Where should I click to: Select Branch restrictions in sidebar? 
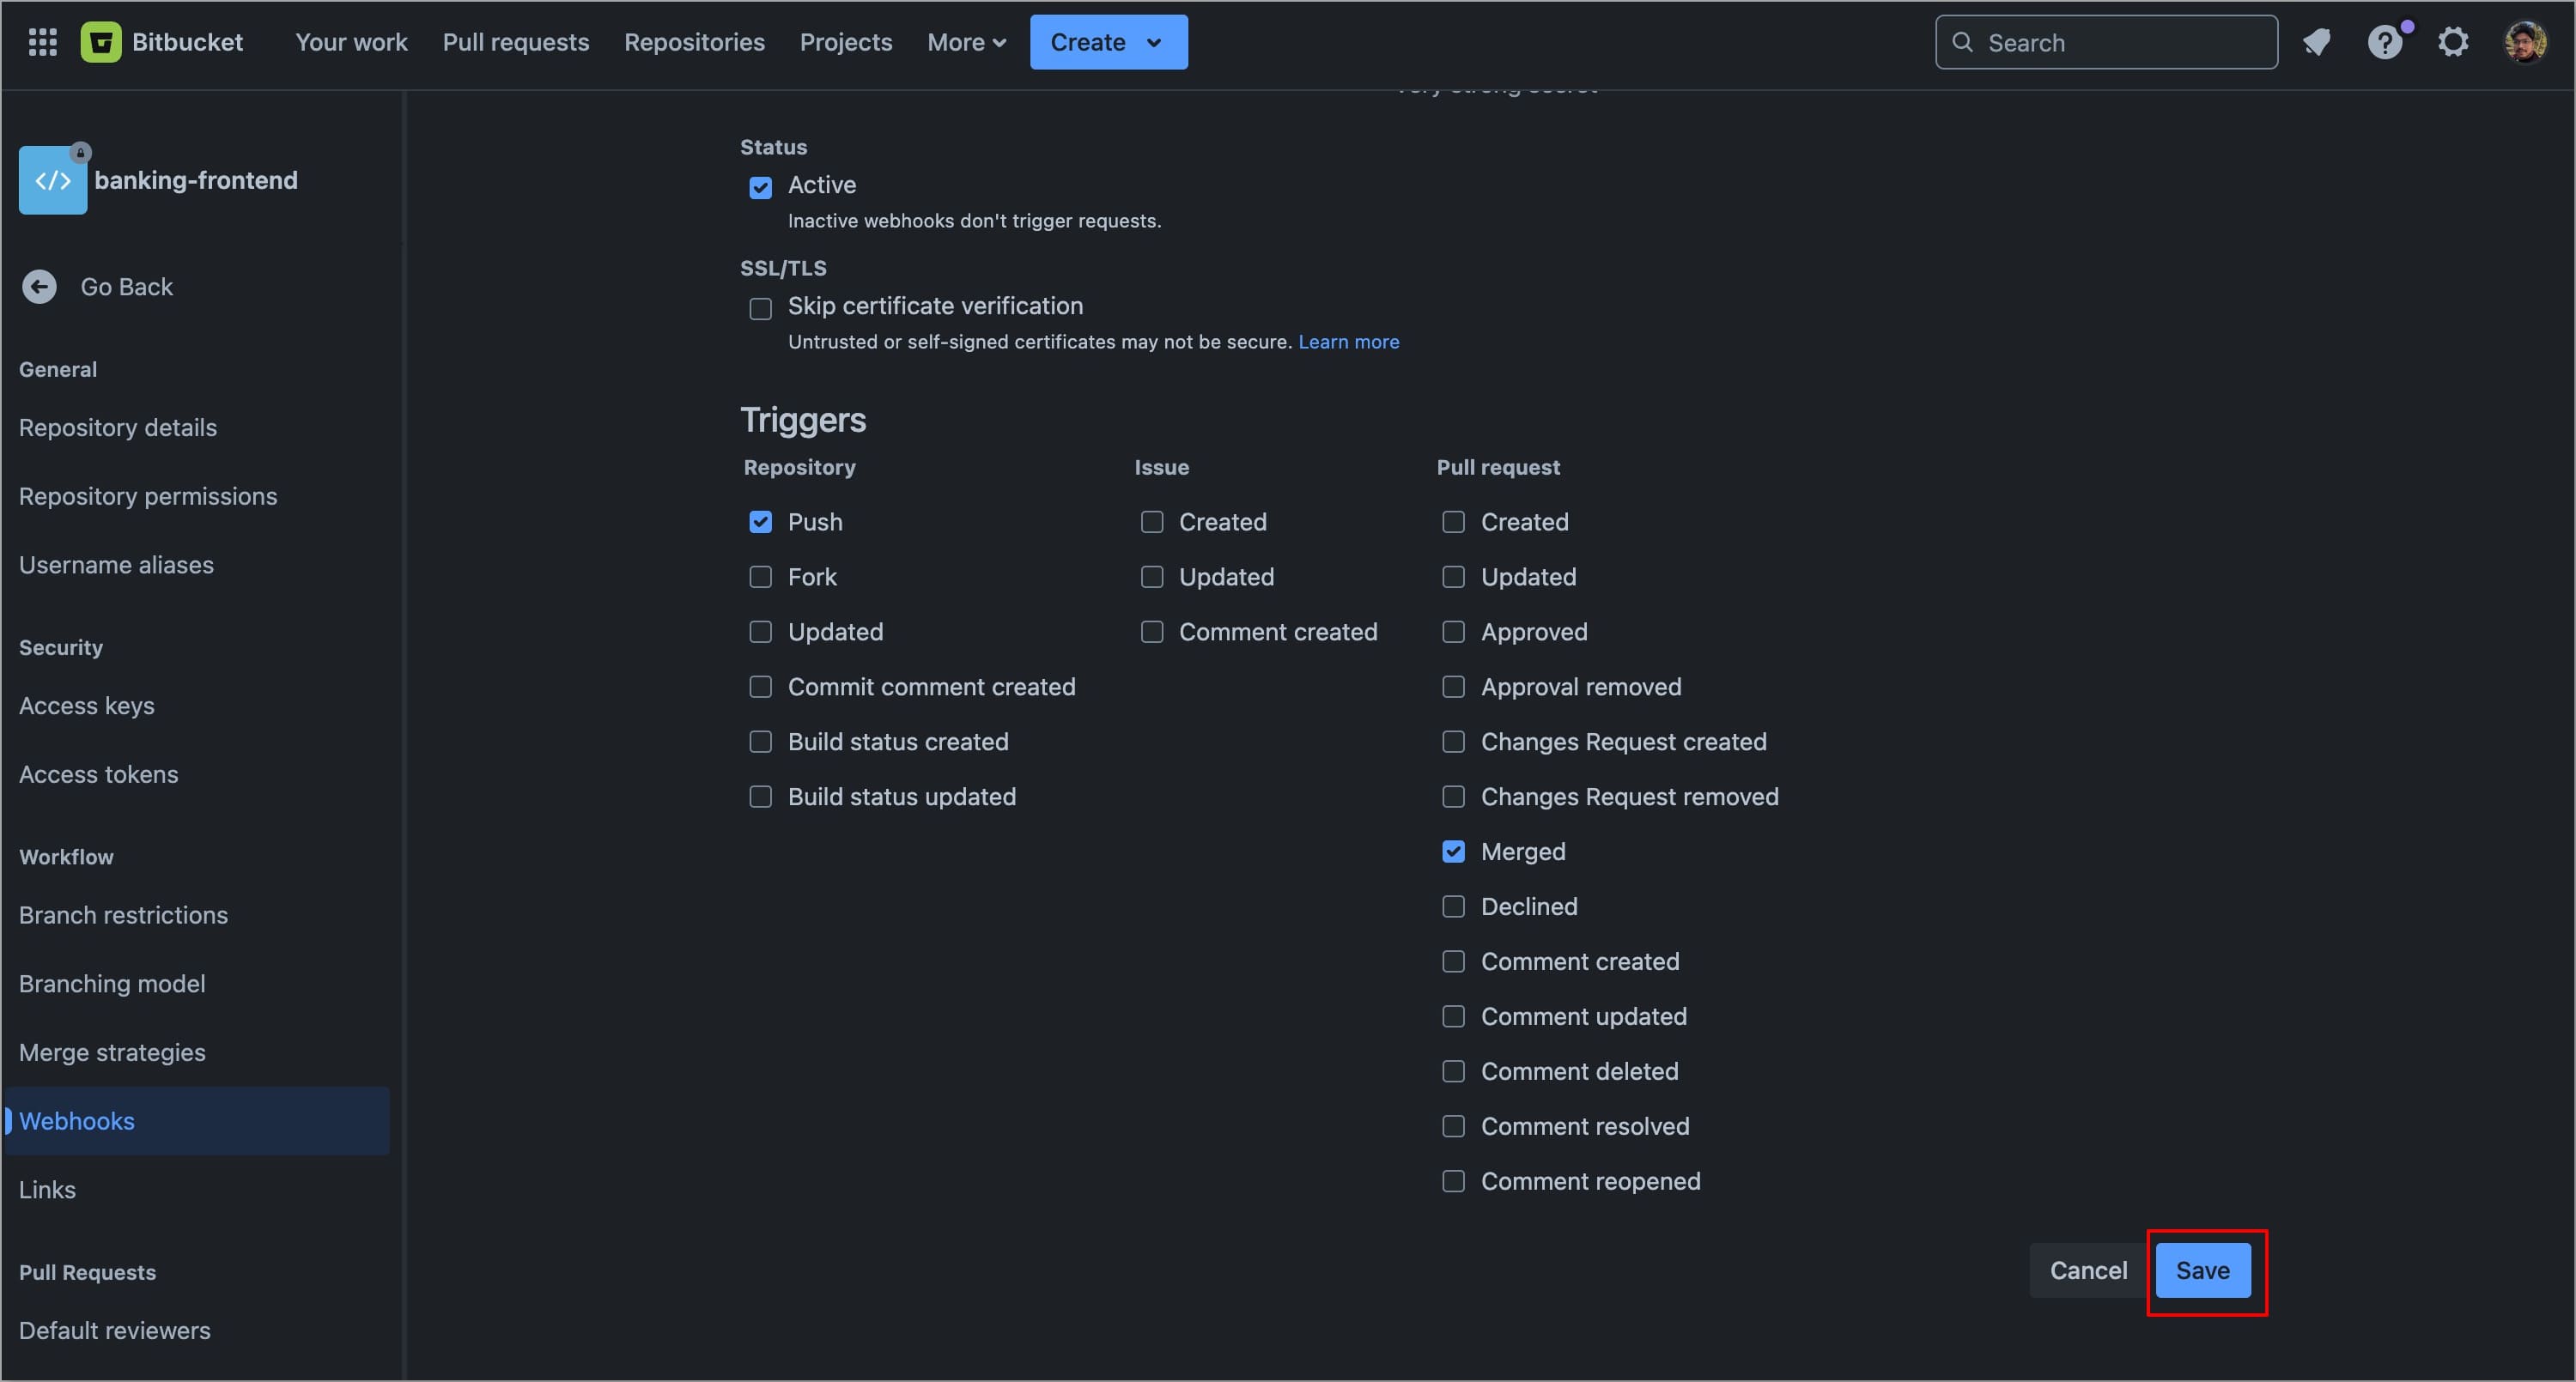pyautogui.click(x=123, y=915)
